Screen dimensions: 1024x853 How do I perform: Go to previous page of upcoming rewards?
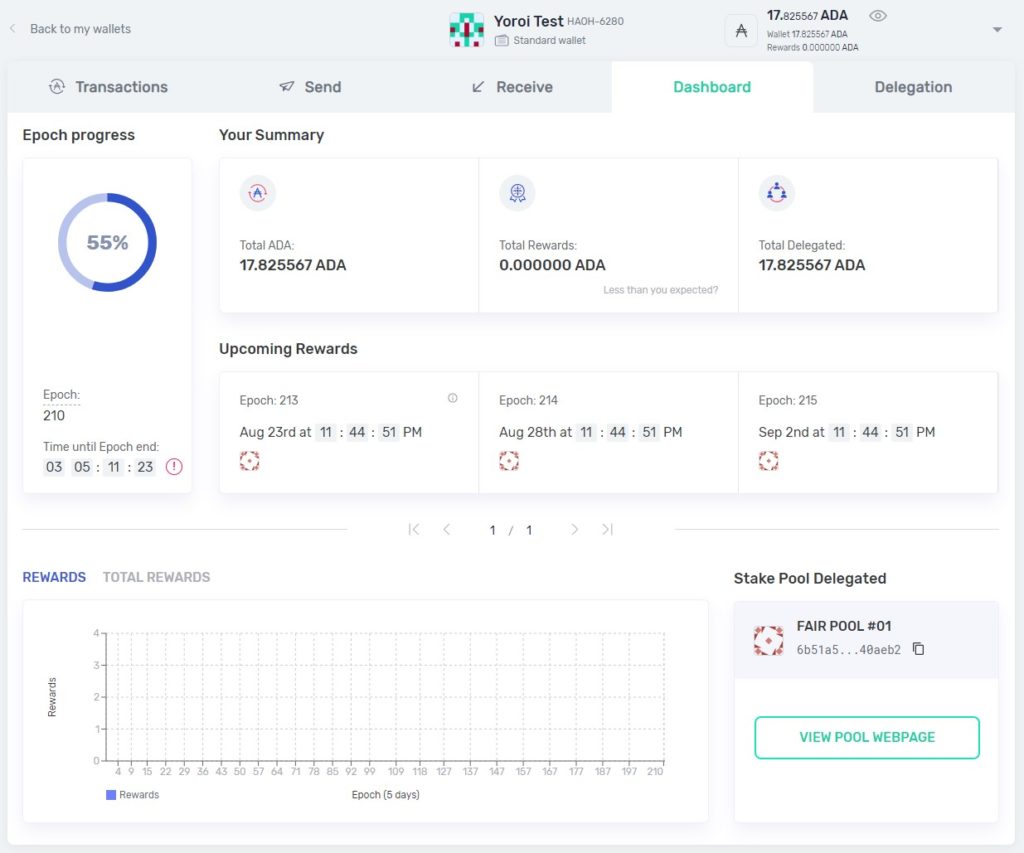coord(447,530)
